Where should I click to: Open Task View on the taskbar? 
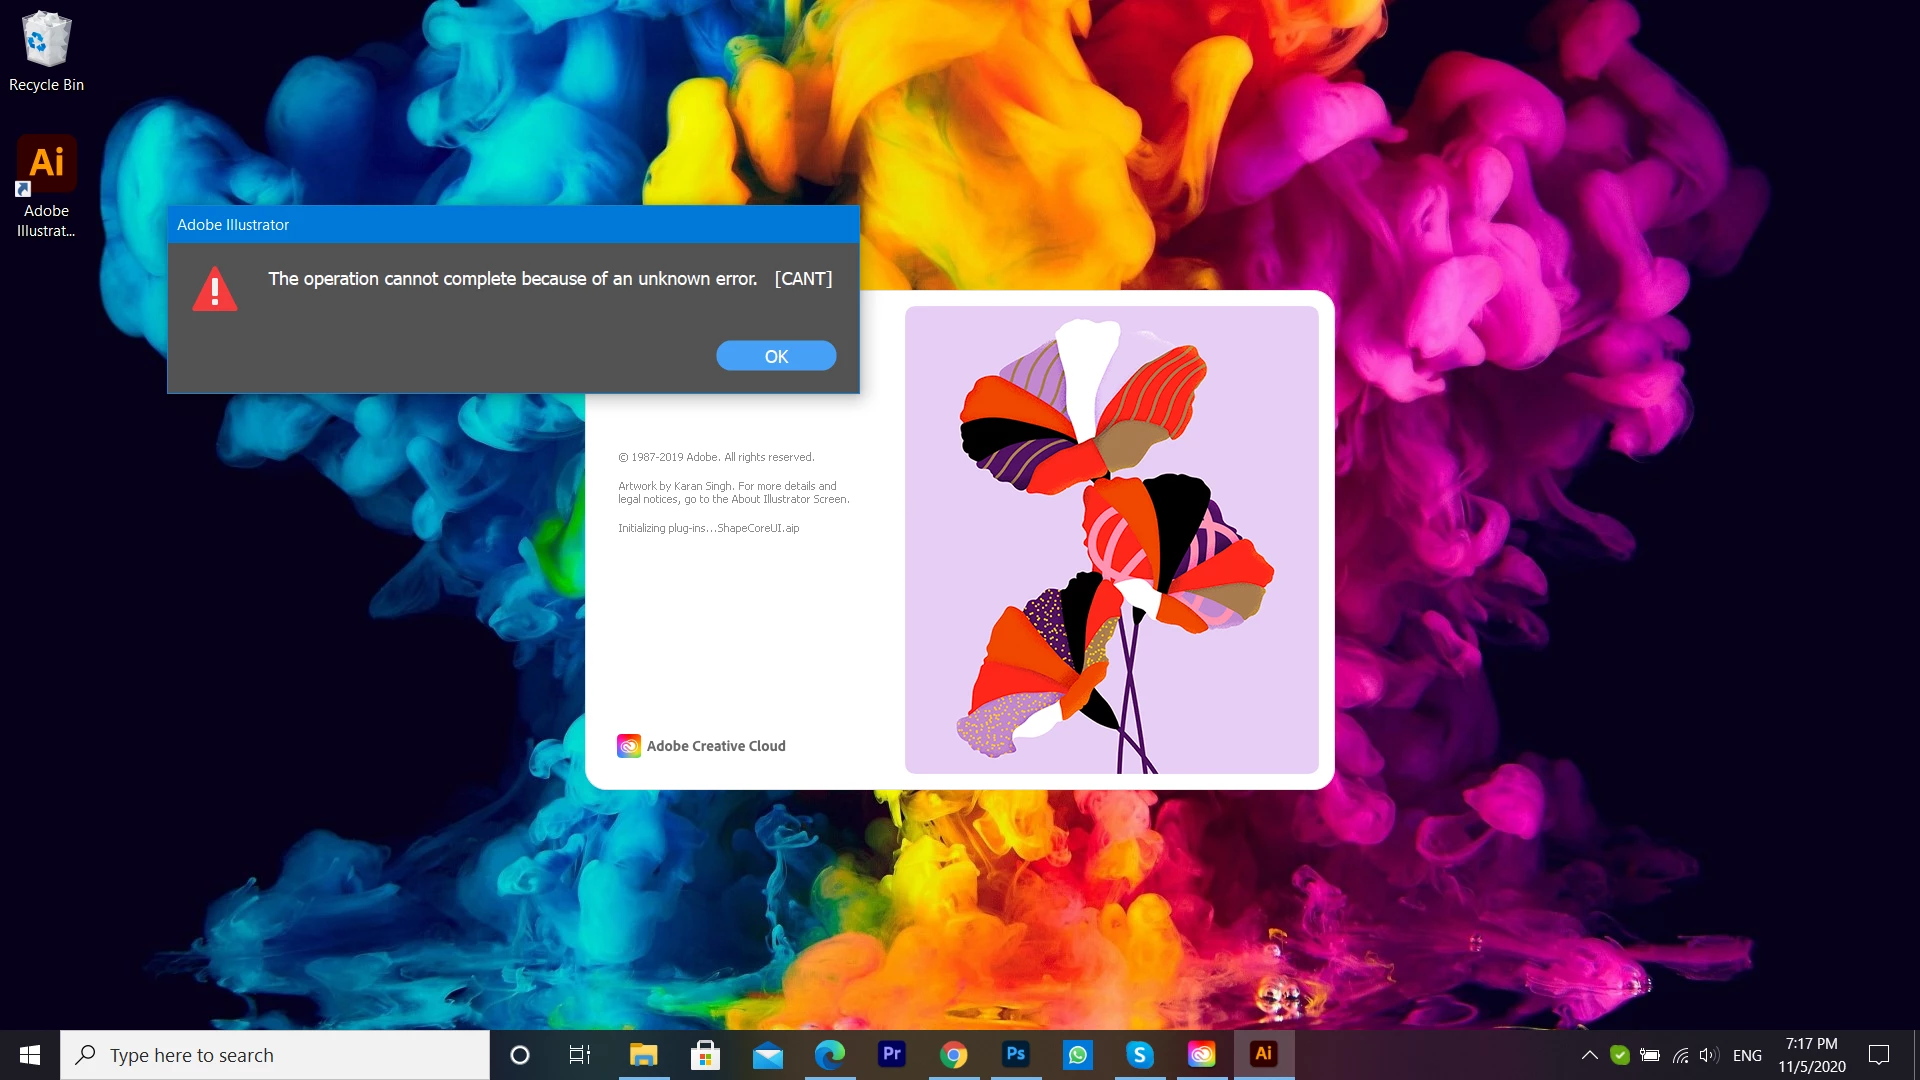[x=580, y=1055]
